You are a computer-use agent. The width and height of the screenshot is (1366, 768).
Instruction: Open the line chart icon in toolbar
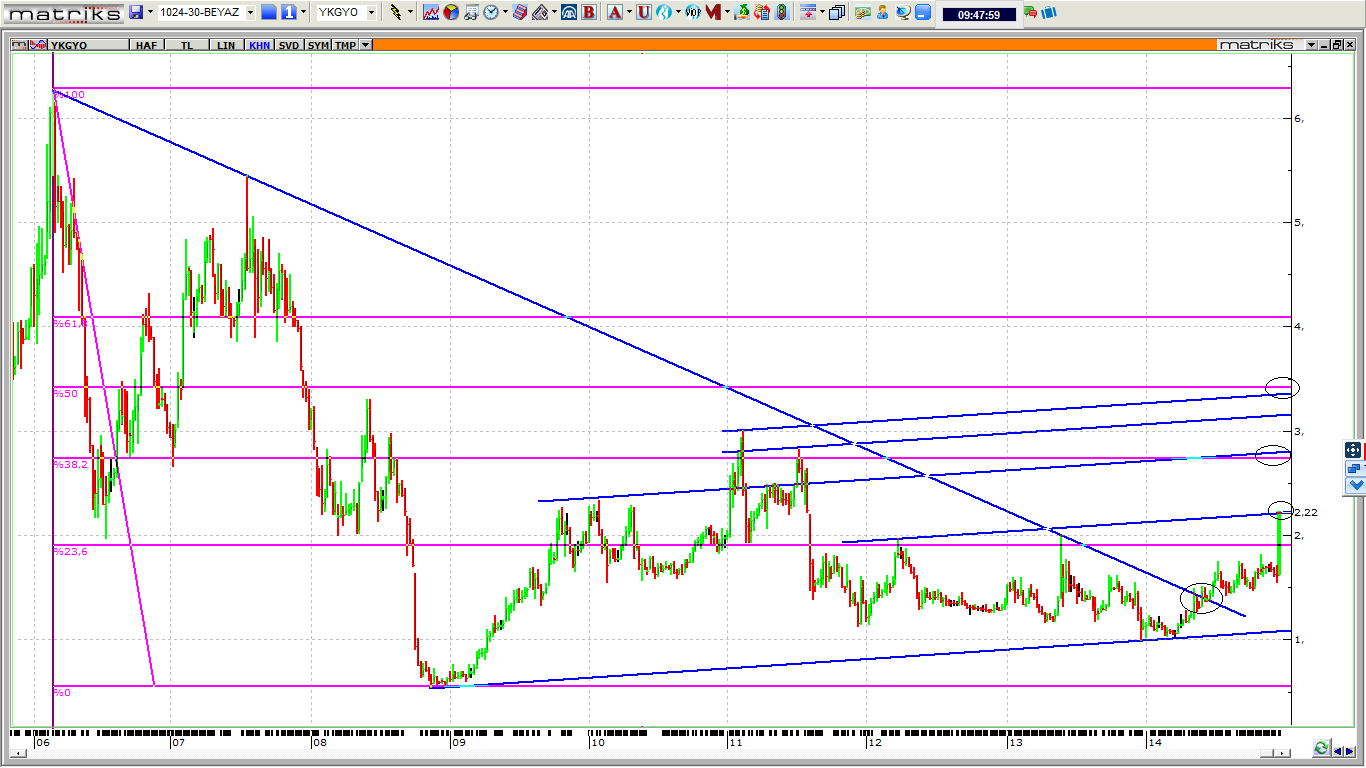(431, 12)
